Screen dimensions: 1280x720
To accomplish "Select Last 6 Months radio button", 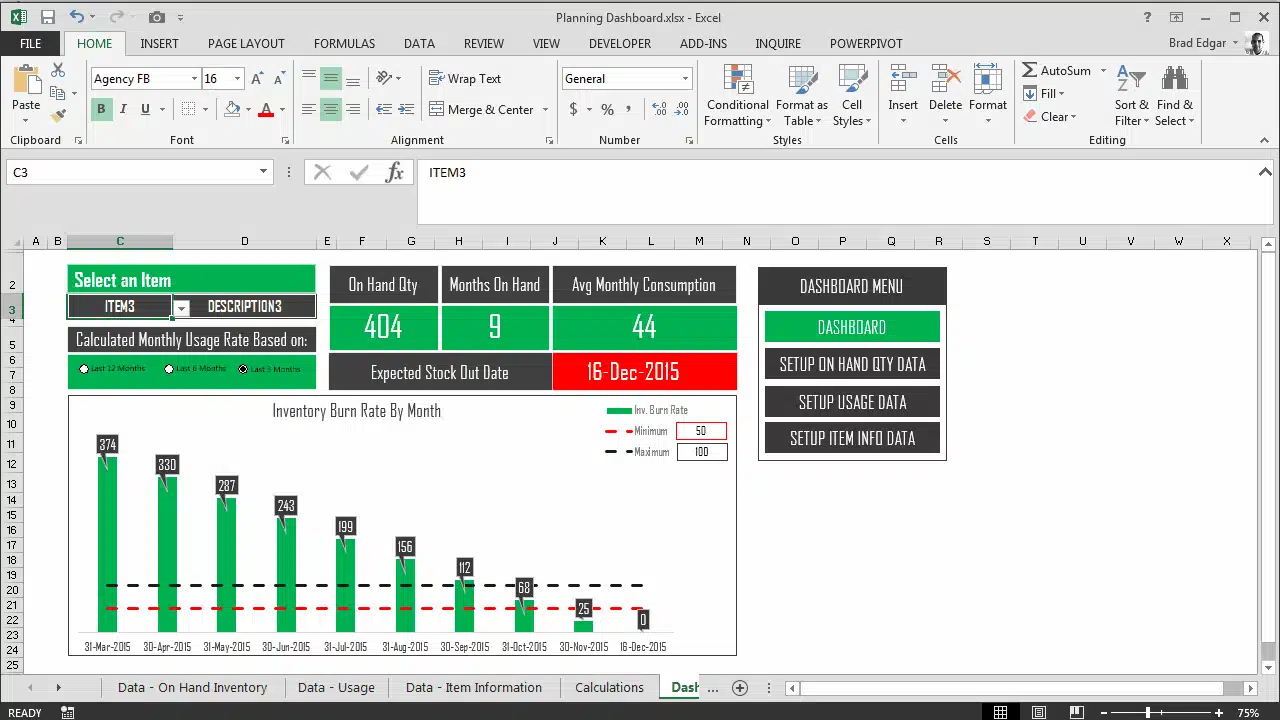I will click(x=169, y=369).
